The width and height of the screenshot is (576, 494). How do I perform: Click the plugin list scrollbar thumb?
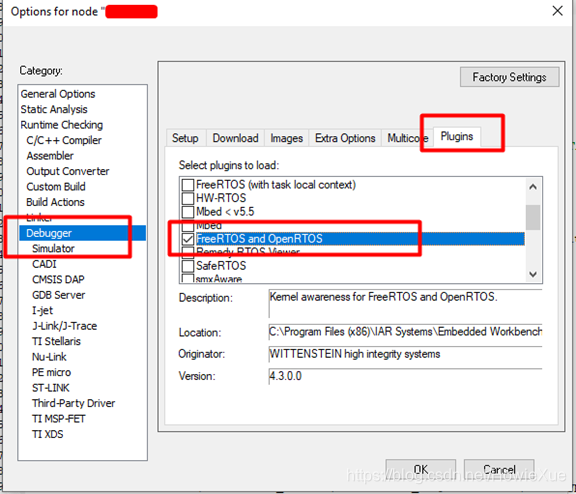(x=533, y=217)
